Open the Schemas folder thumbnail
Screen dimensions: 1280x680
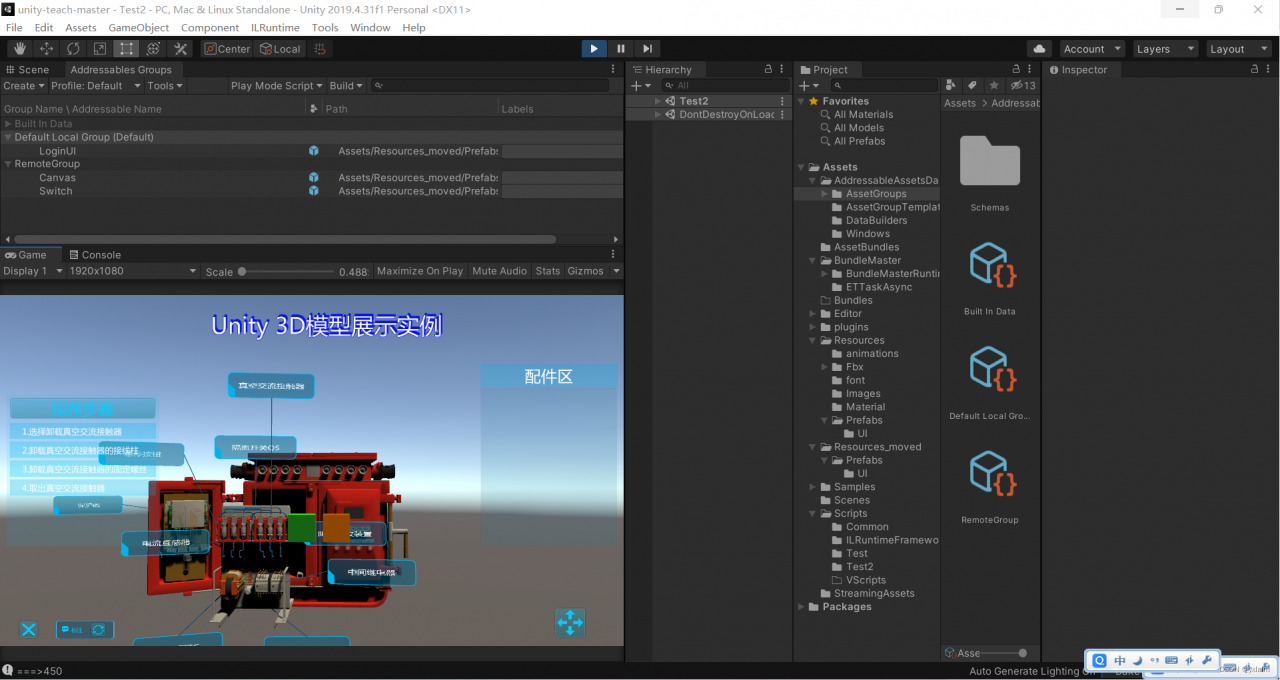[990, 161]
